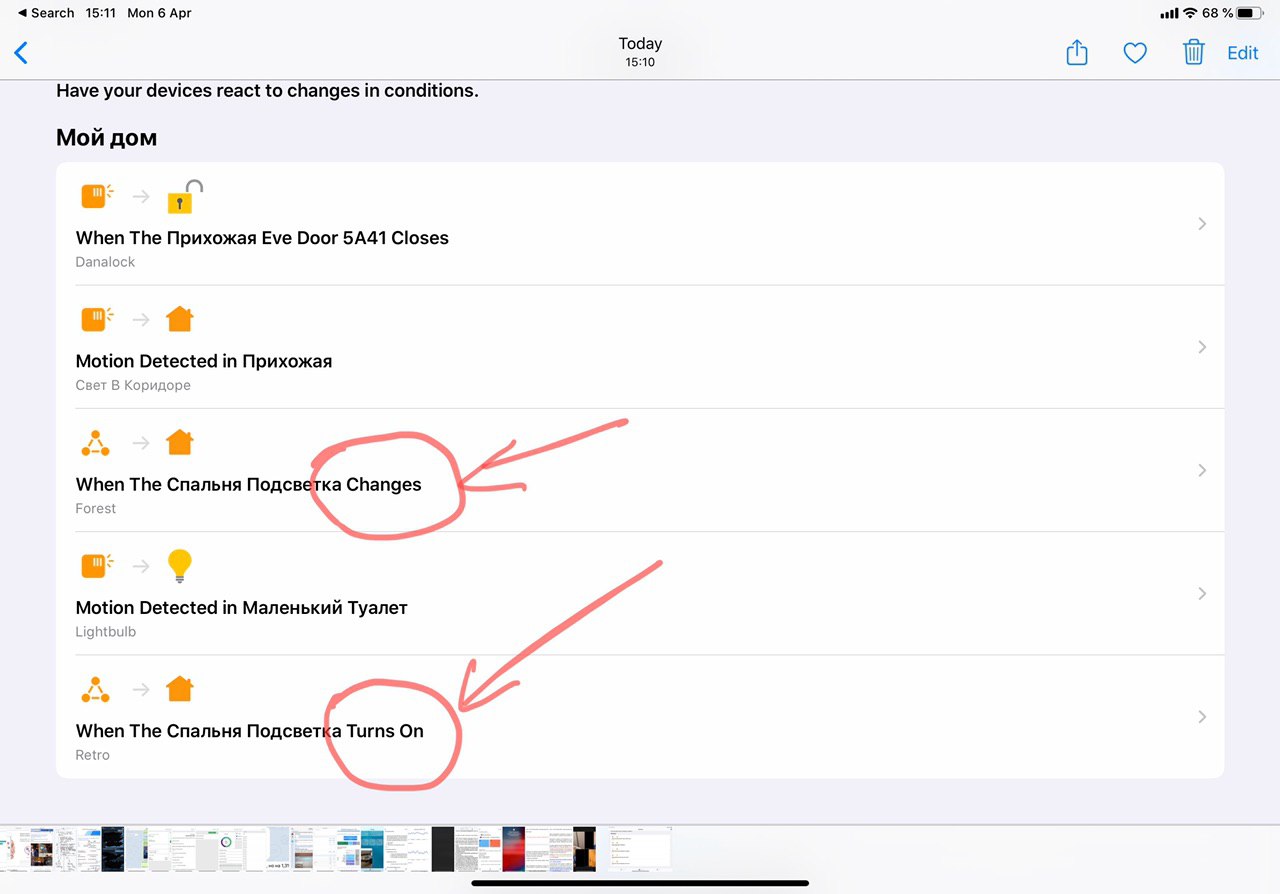Tap the Wi-Fi icon in the status bar

coord(1190,13)
